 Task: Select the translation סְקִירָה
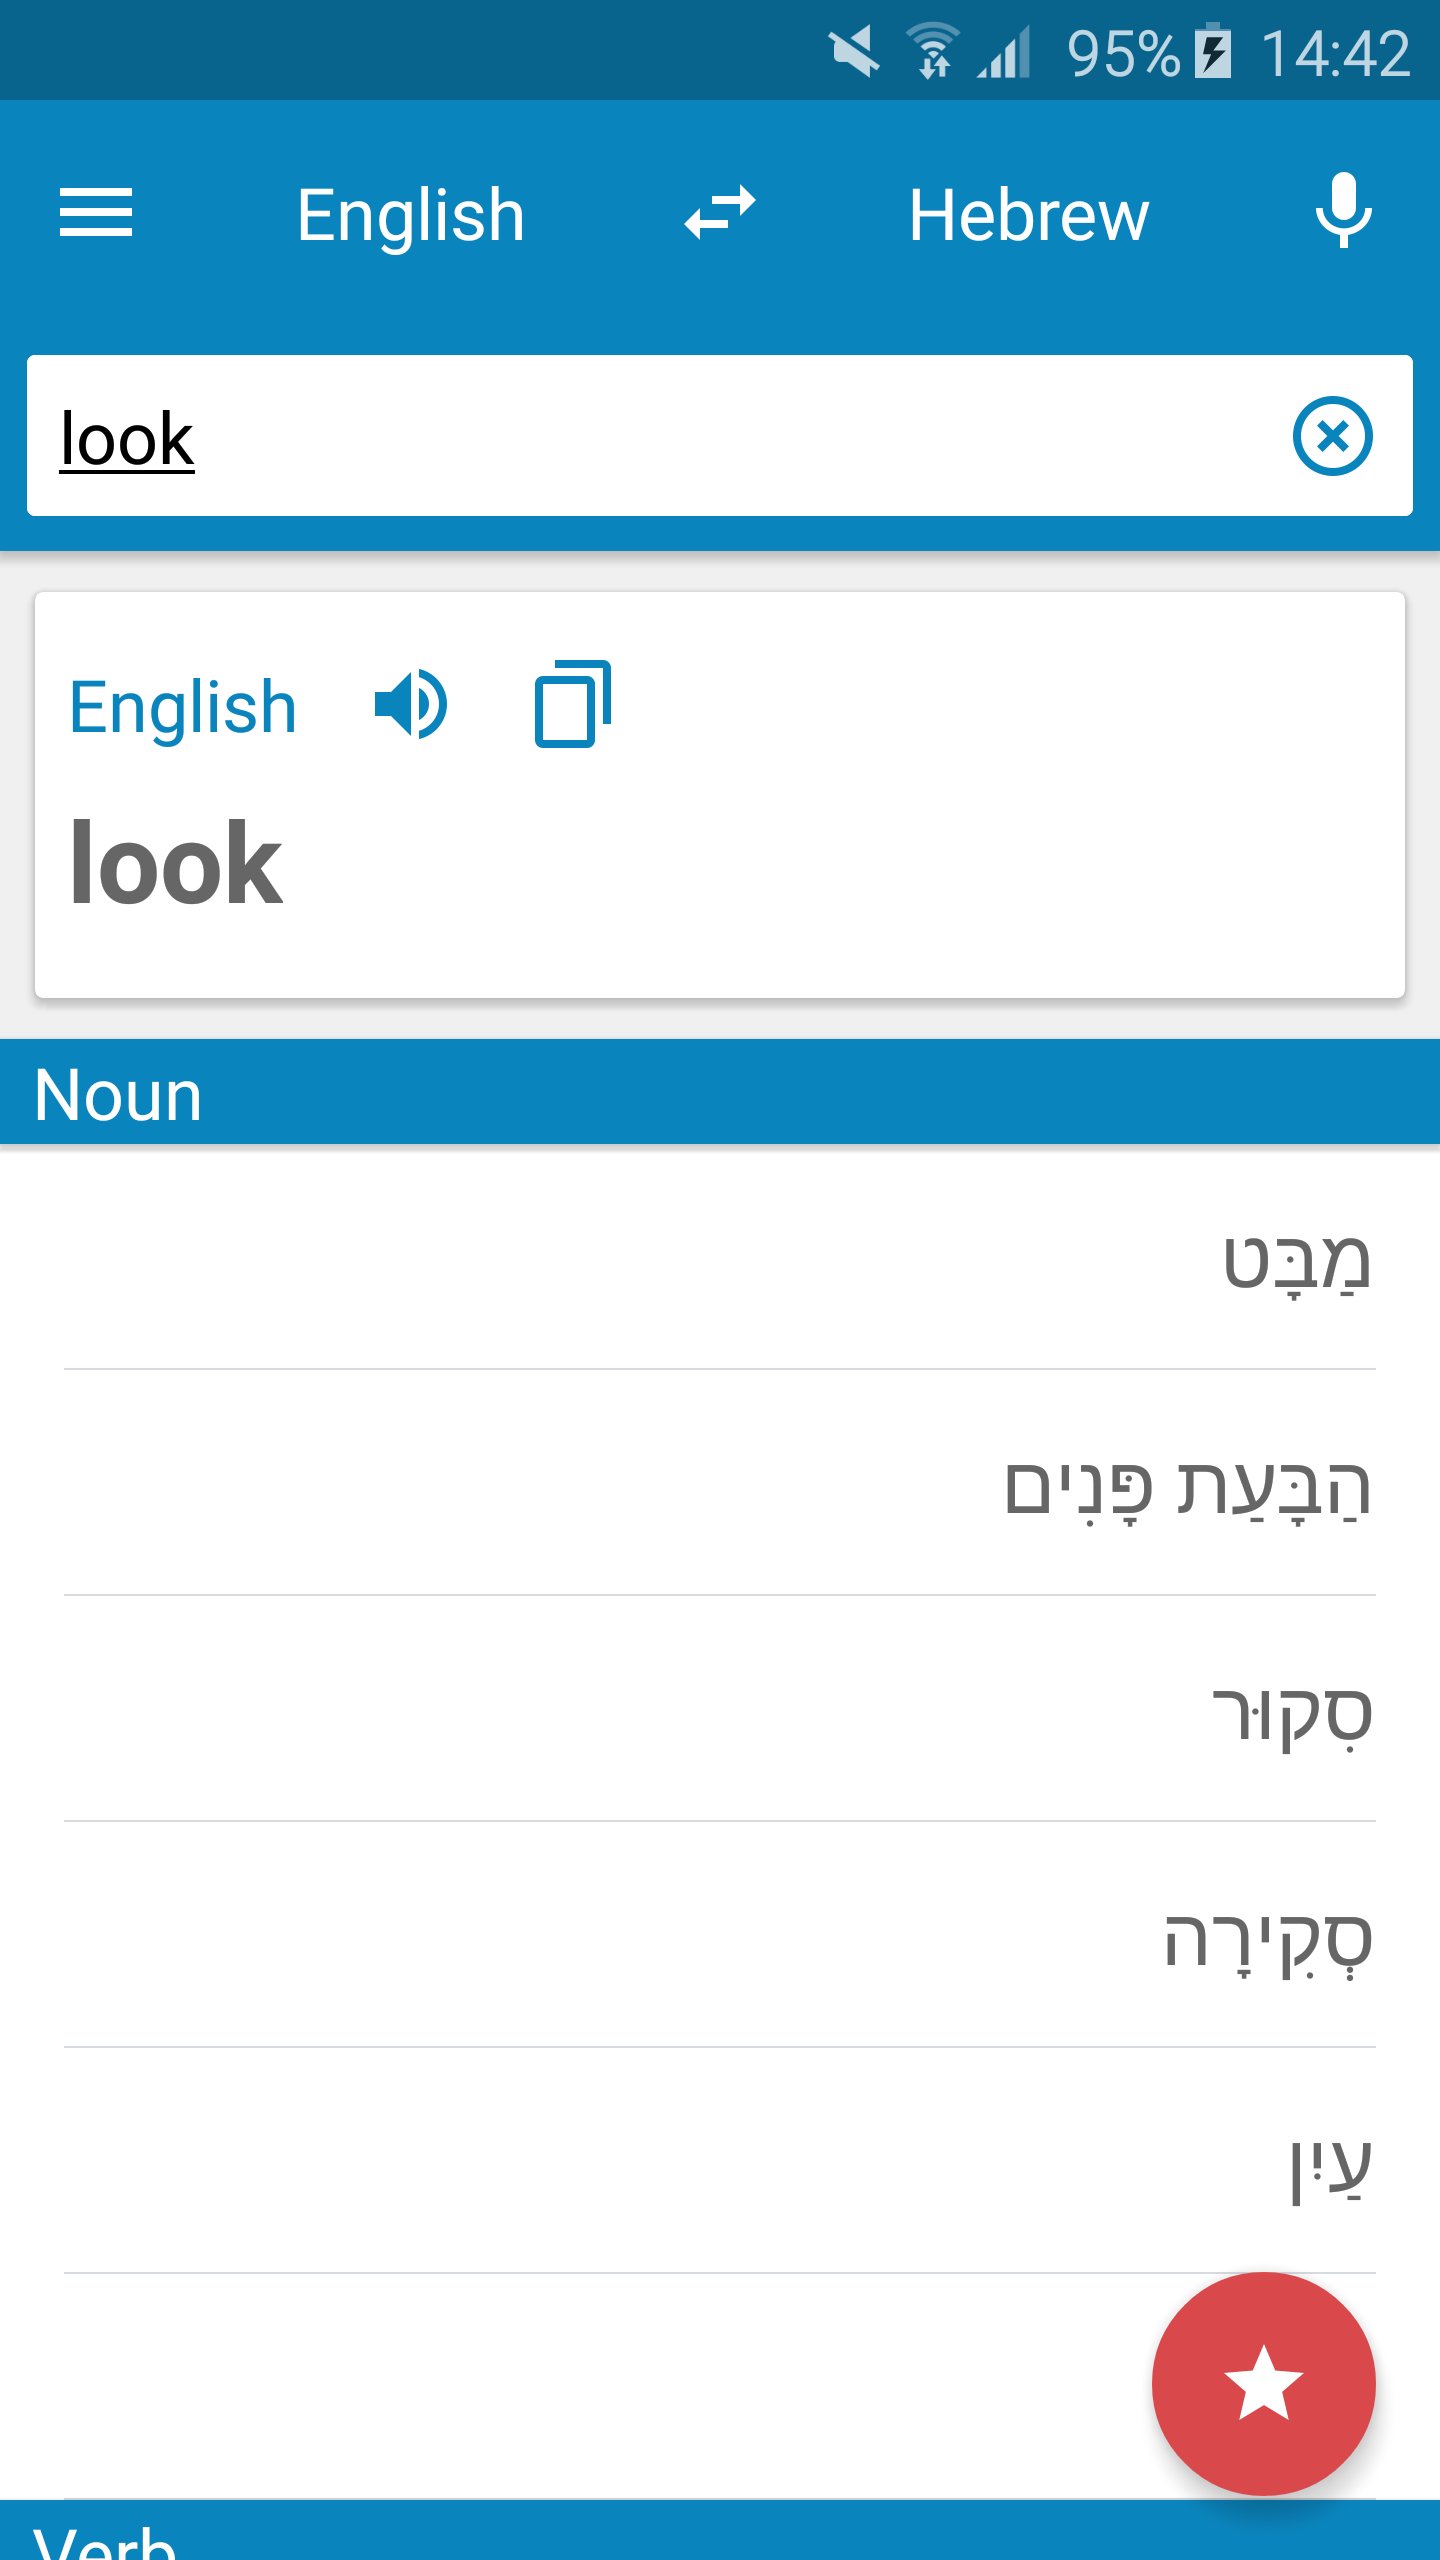pyautogui.click(x=1267, y=1940)
